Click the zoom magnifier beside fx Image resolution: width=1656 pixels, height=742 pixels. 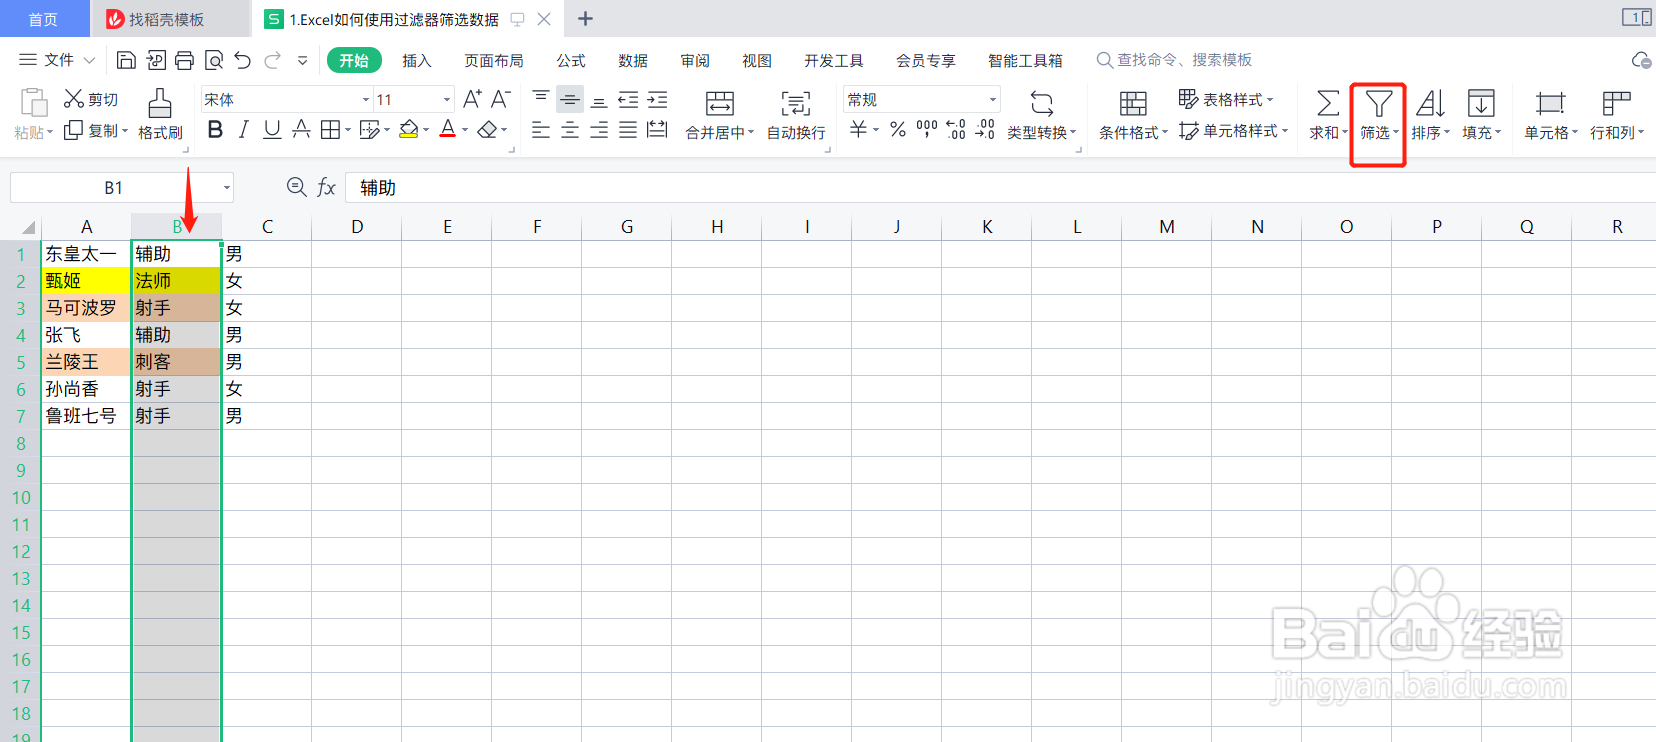pos(296,187)
